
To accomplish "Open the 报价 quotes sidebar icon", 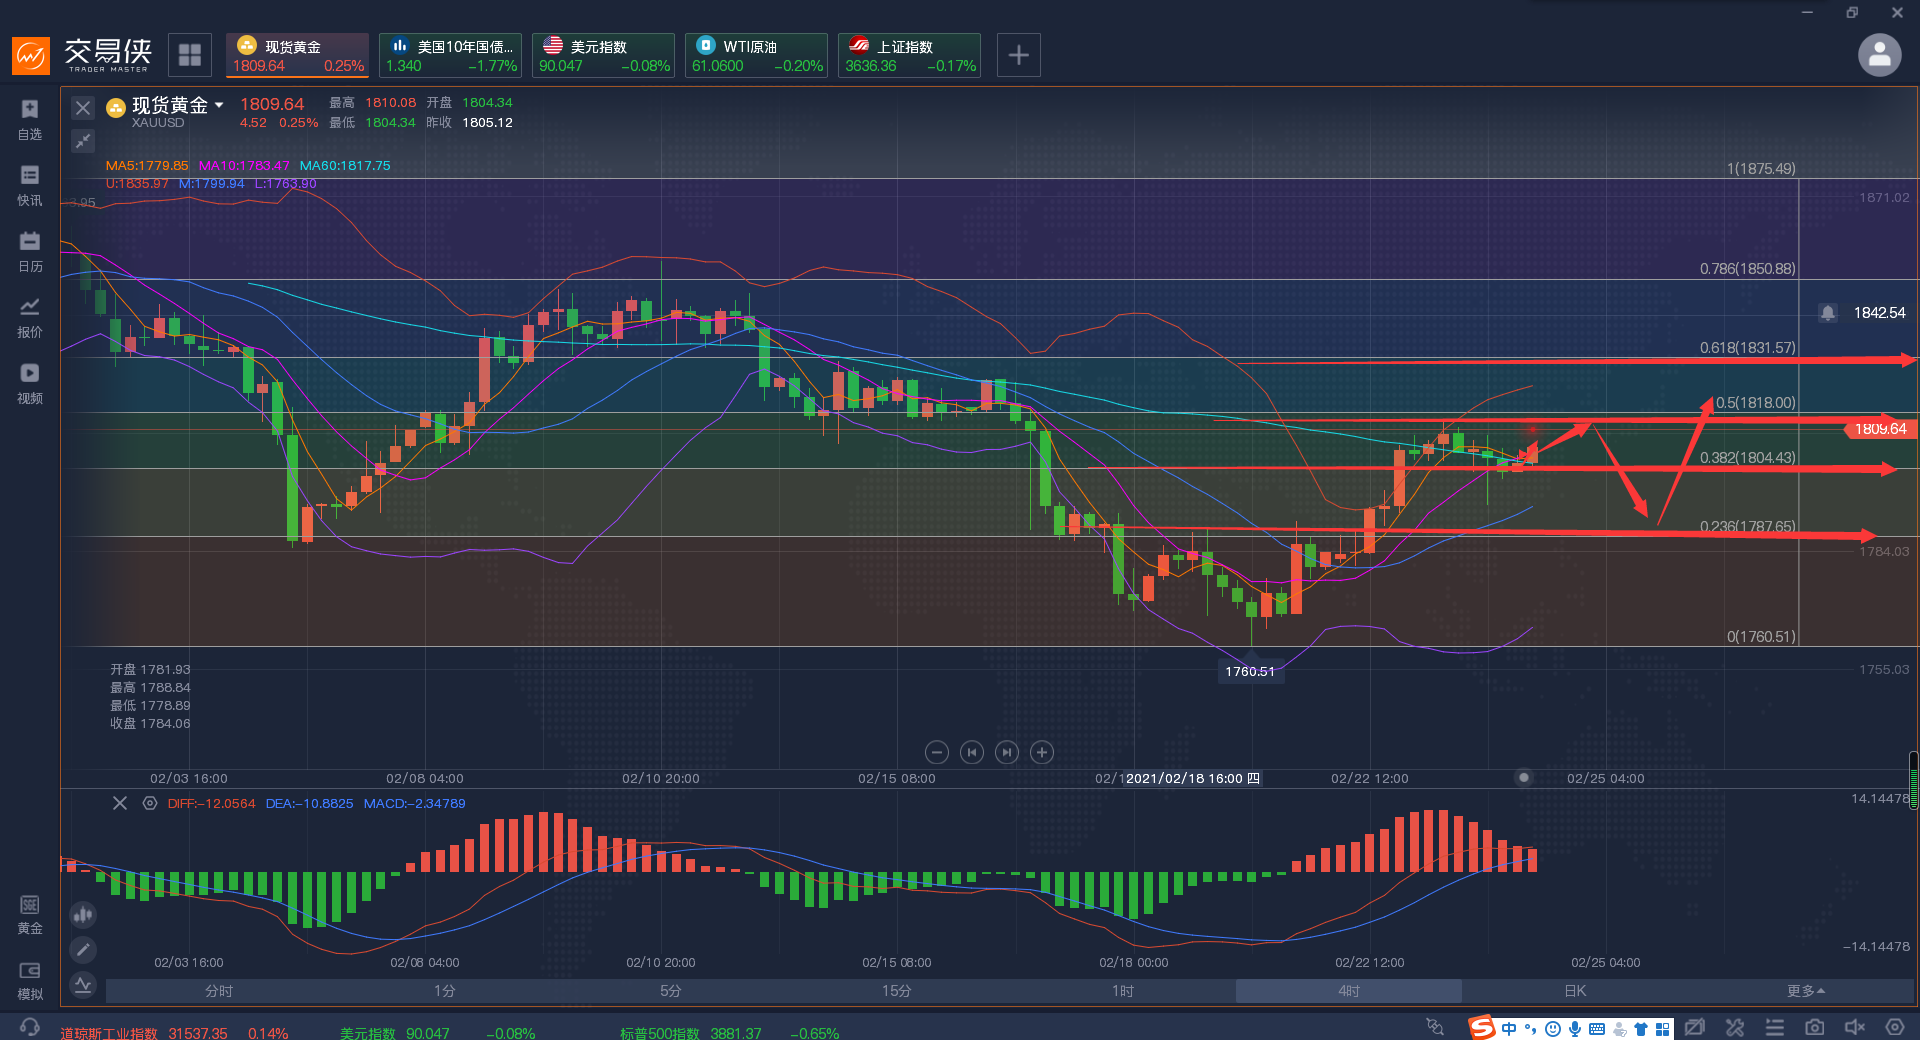I will (30, 317).
